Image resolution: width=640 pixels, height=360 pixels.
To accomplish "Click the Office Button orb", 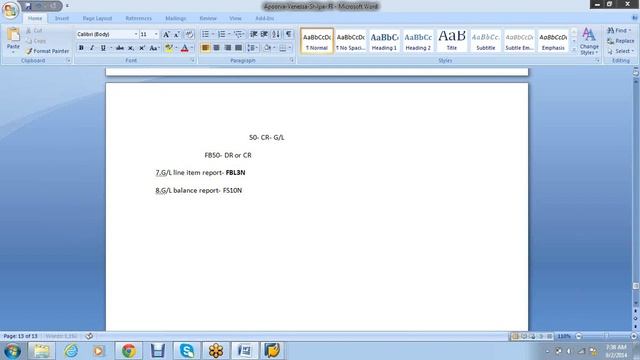I will [x=10, y=10].
